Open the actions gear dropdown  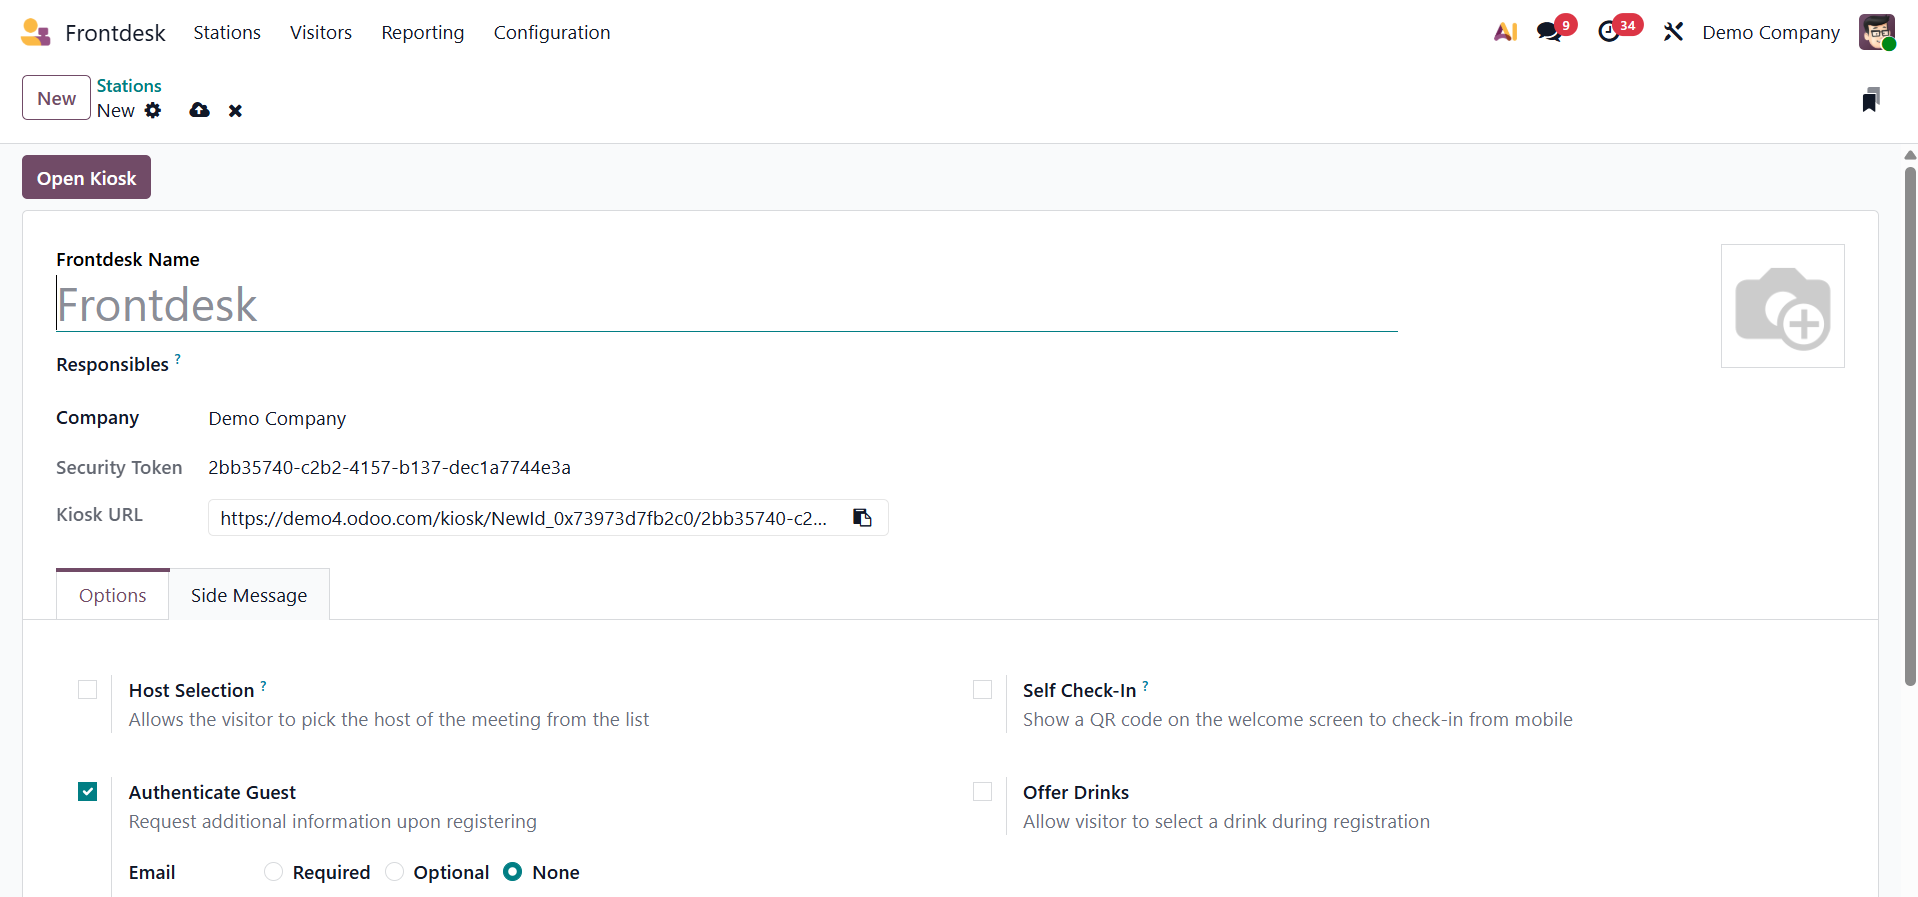click(153, 110)
